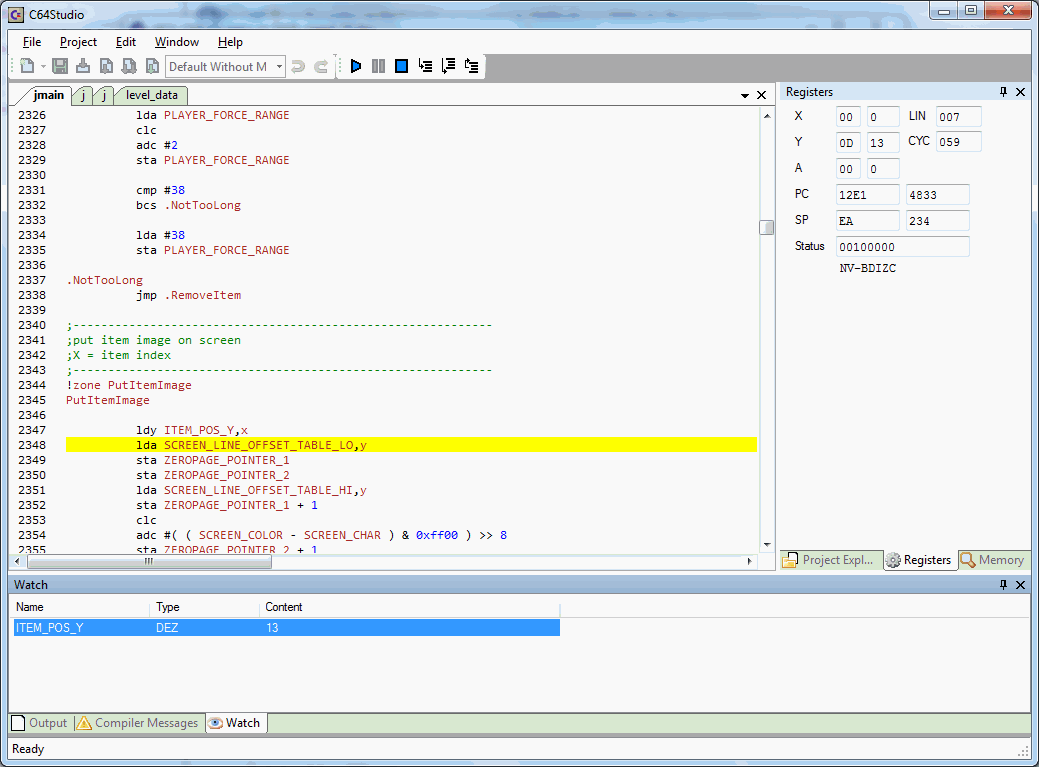Switch to the Compiler Messages tab
This screenshot has width=1039, height=767.
click(137, 723)
